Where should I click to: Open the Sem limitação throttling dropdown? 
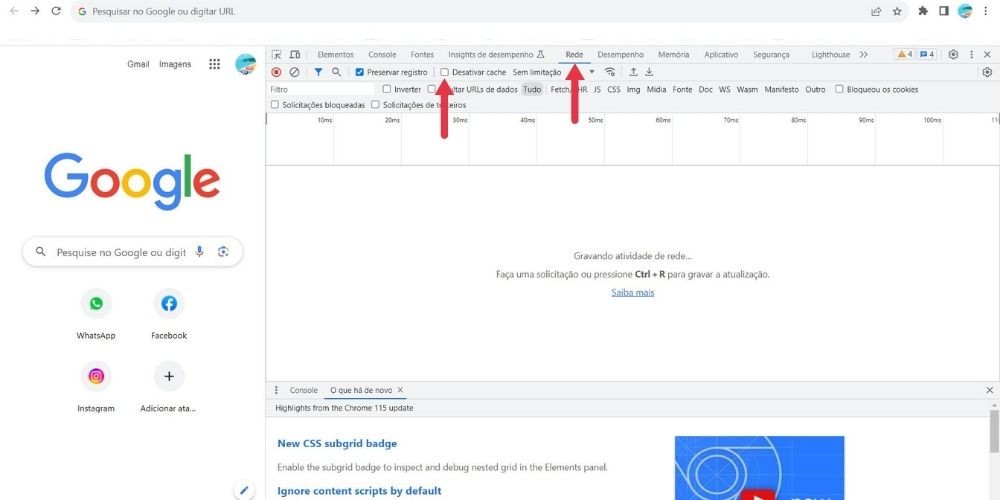pos(553,72)
